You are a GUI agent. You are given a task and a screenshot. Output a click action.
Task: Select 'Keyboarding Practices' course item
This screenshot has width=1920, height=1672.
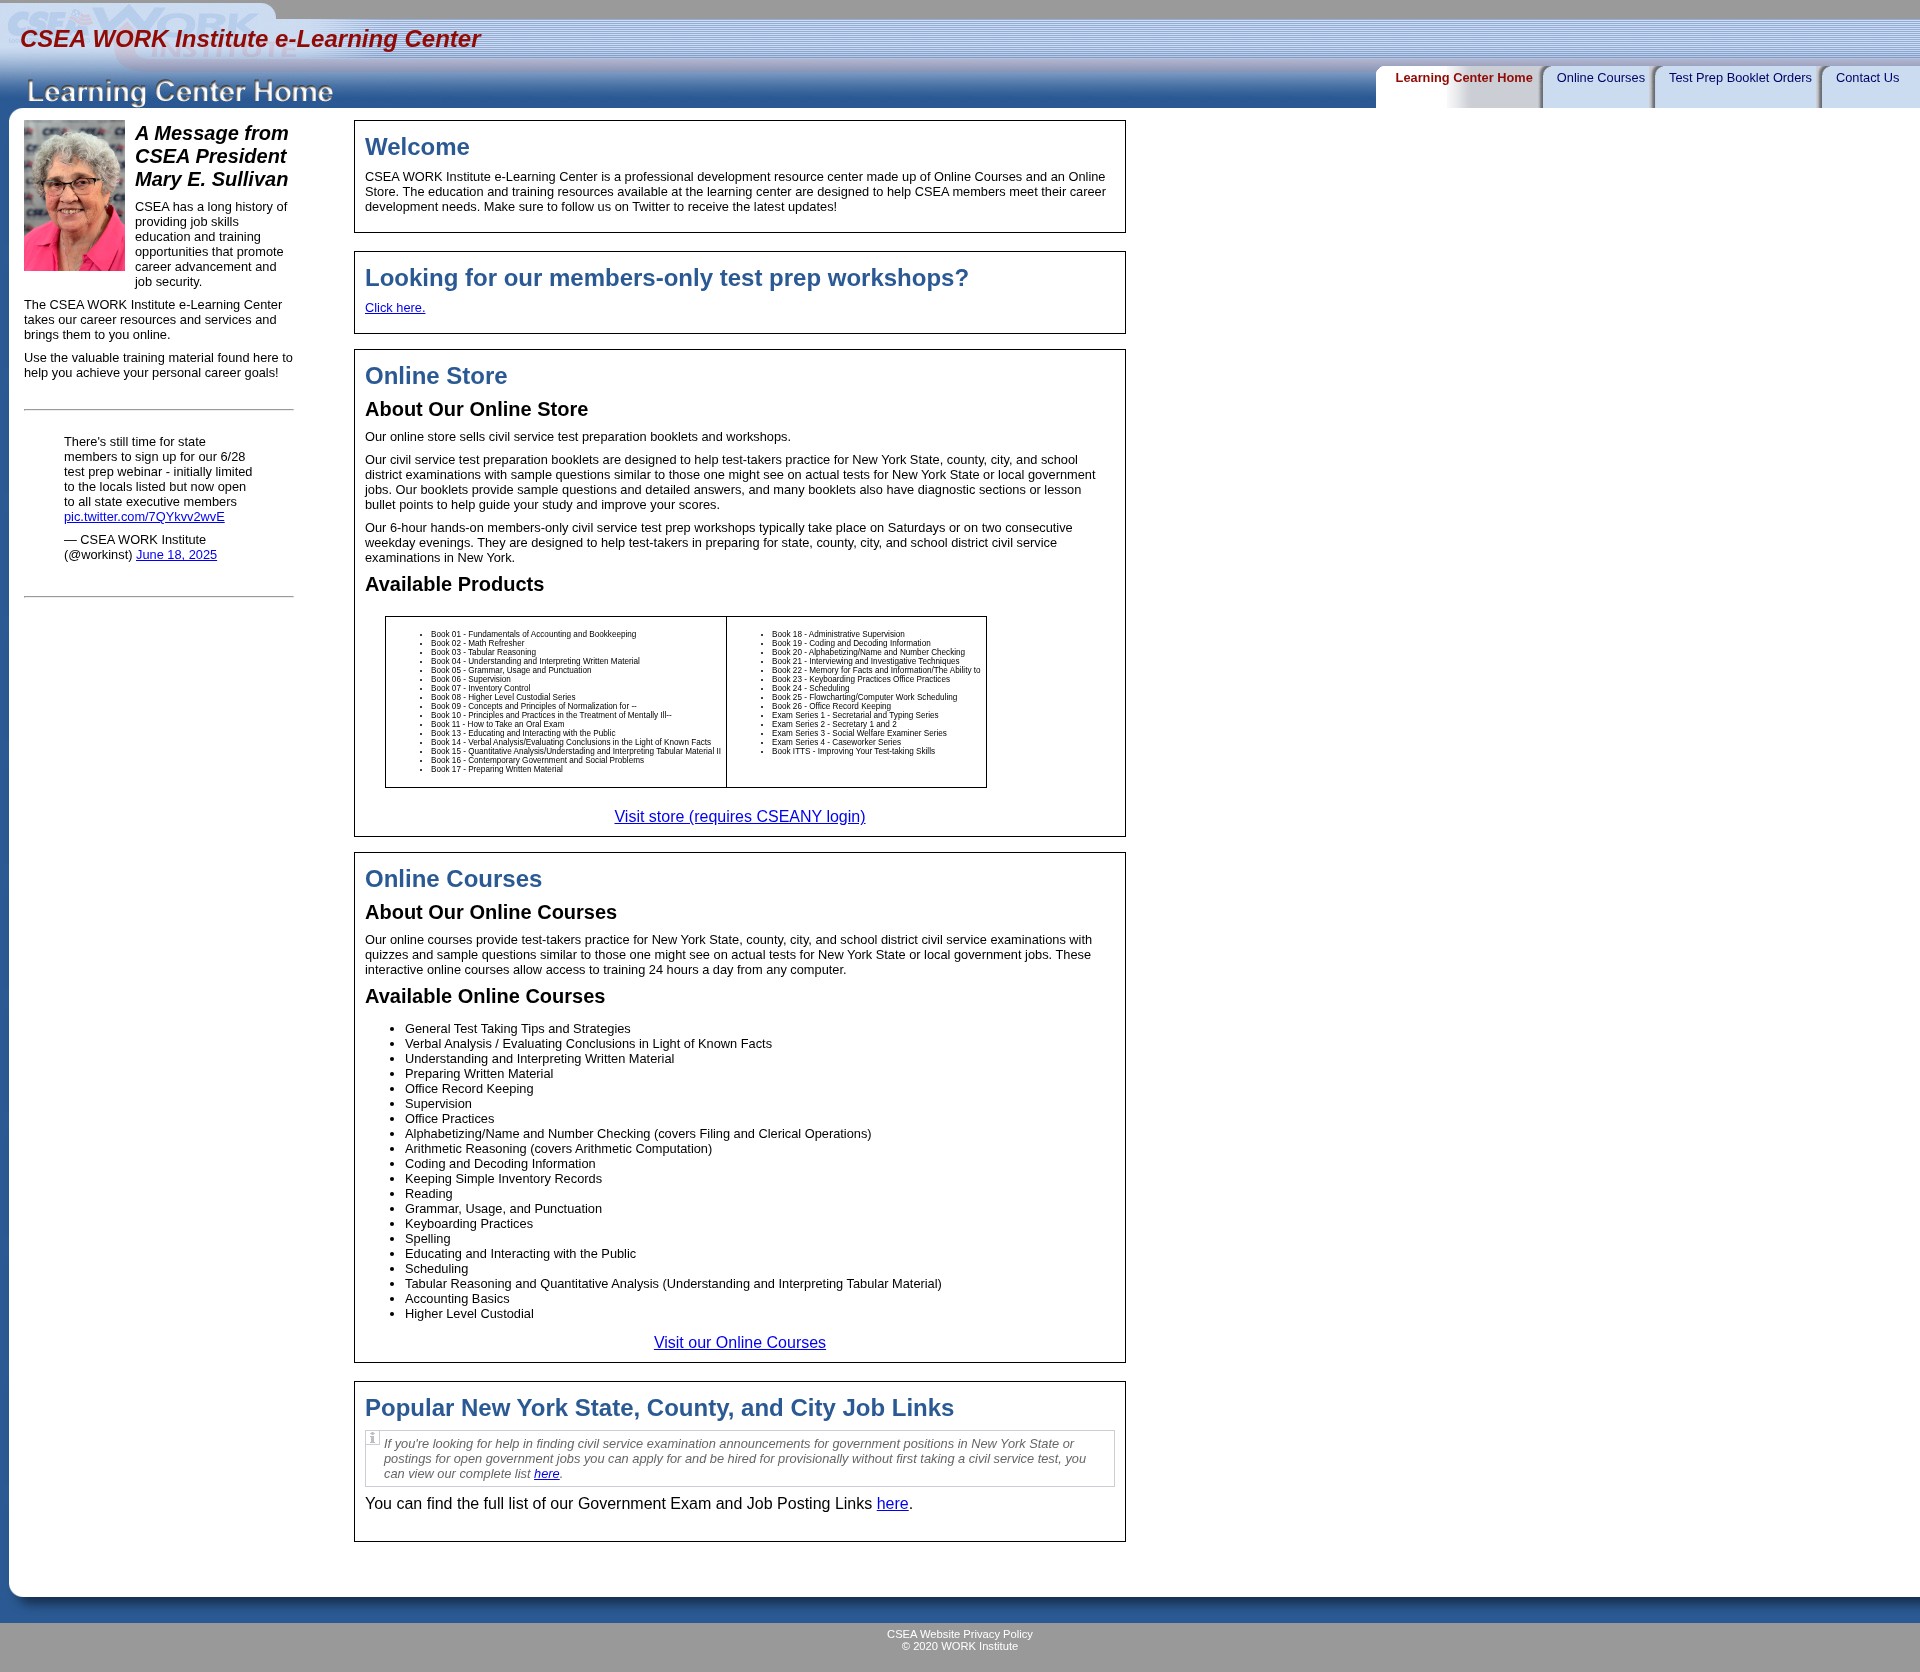469,1224
